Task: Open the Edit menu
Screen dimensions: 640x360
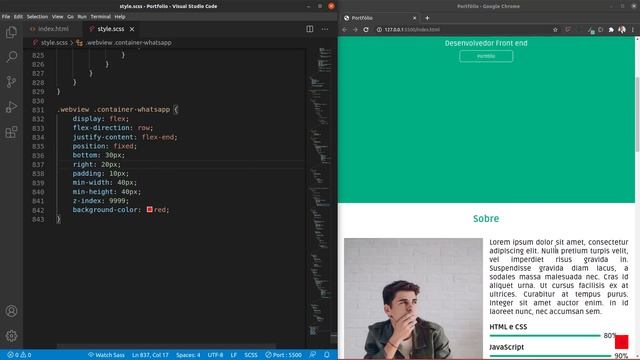Action: click(x=18, y=17)
